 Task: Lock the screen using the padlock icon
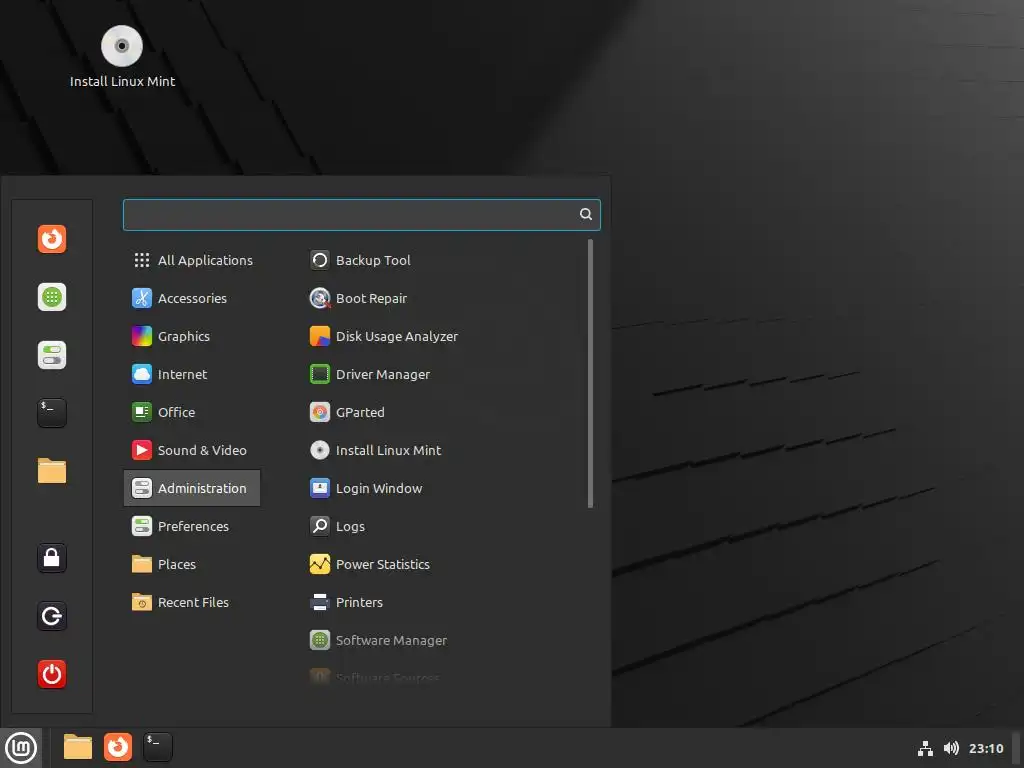point(52,558)
